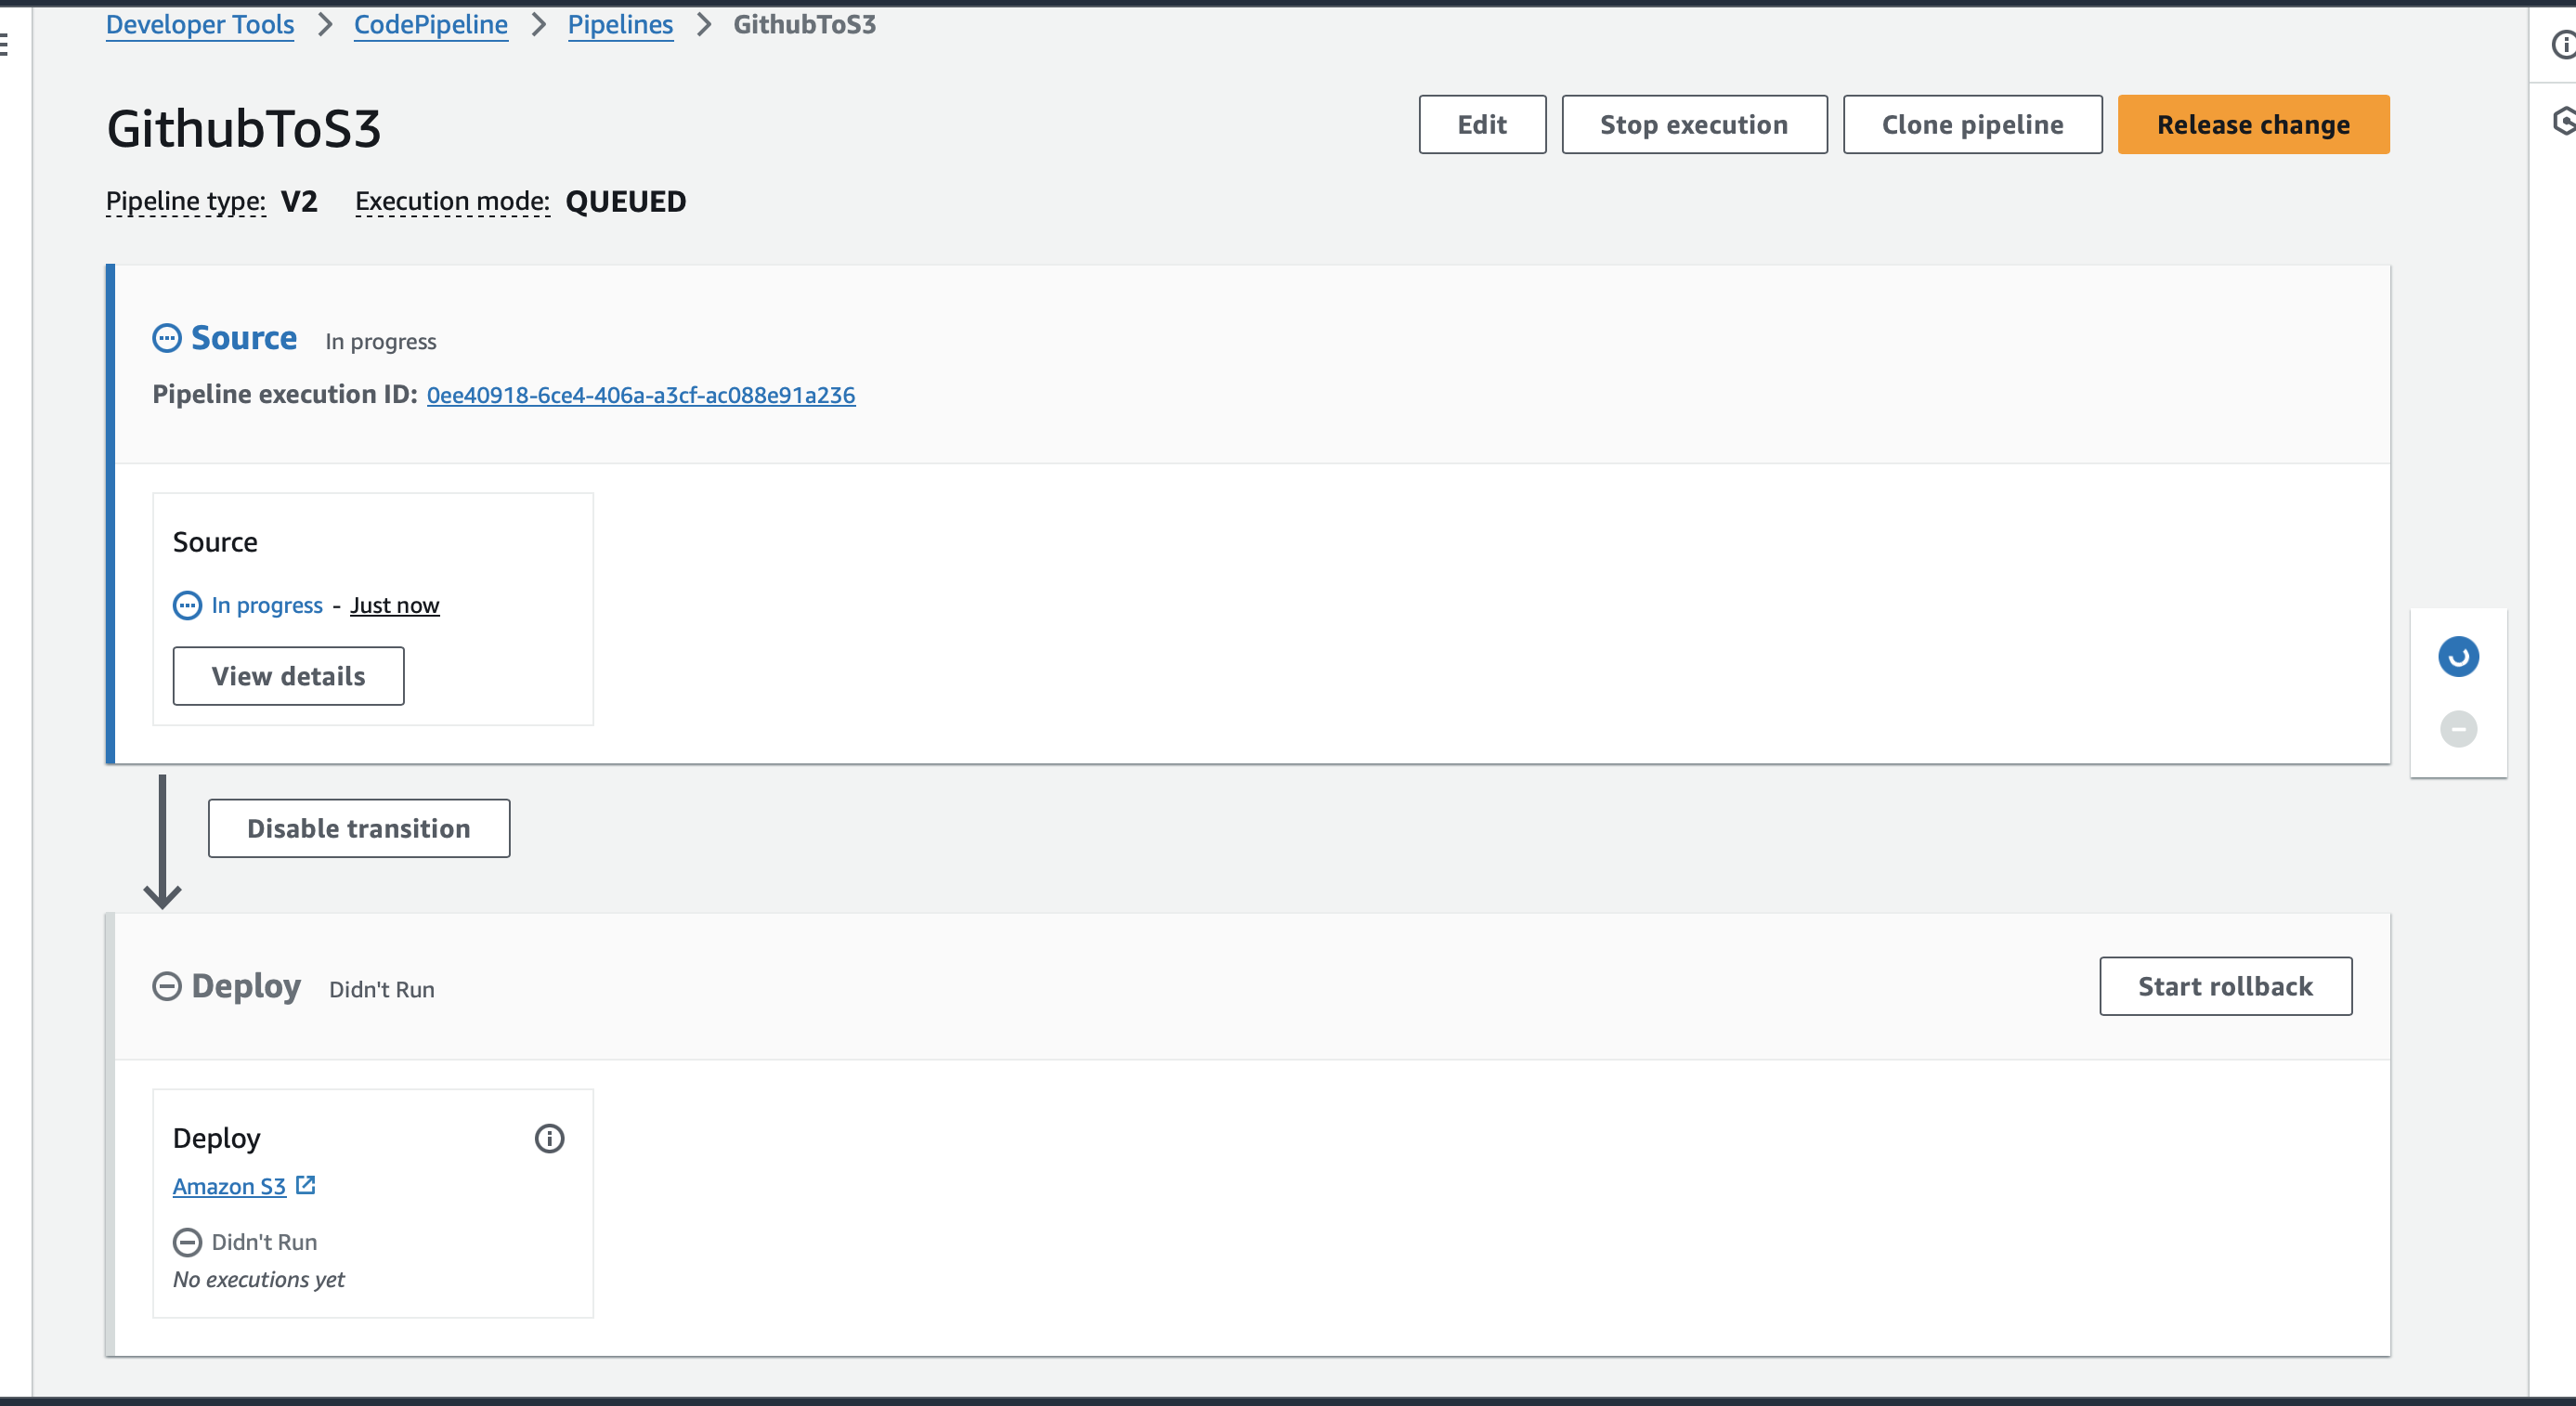
Task: Click Start rollback on Deploy stage
Action: coord(2225,987)
